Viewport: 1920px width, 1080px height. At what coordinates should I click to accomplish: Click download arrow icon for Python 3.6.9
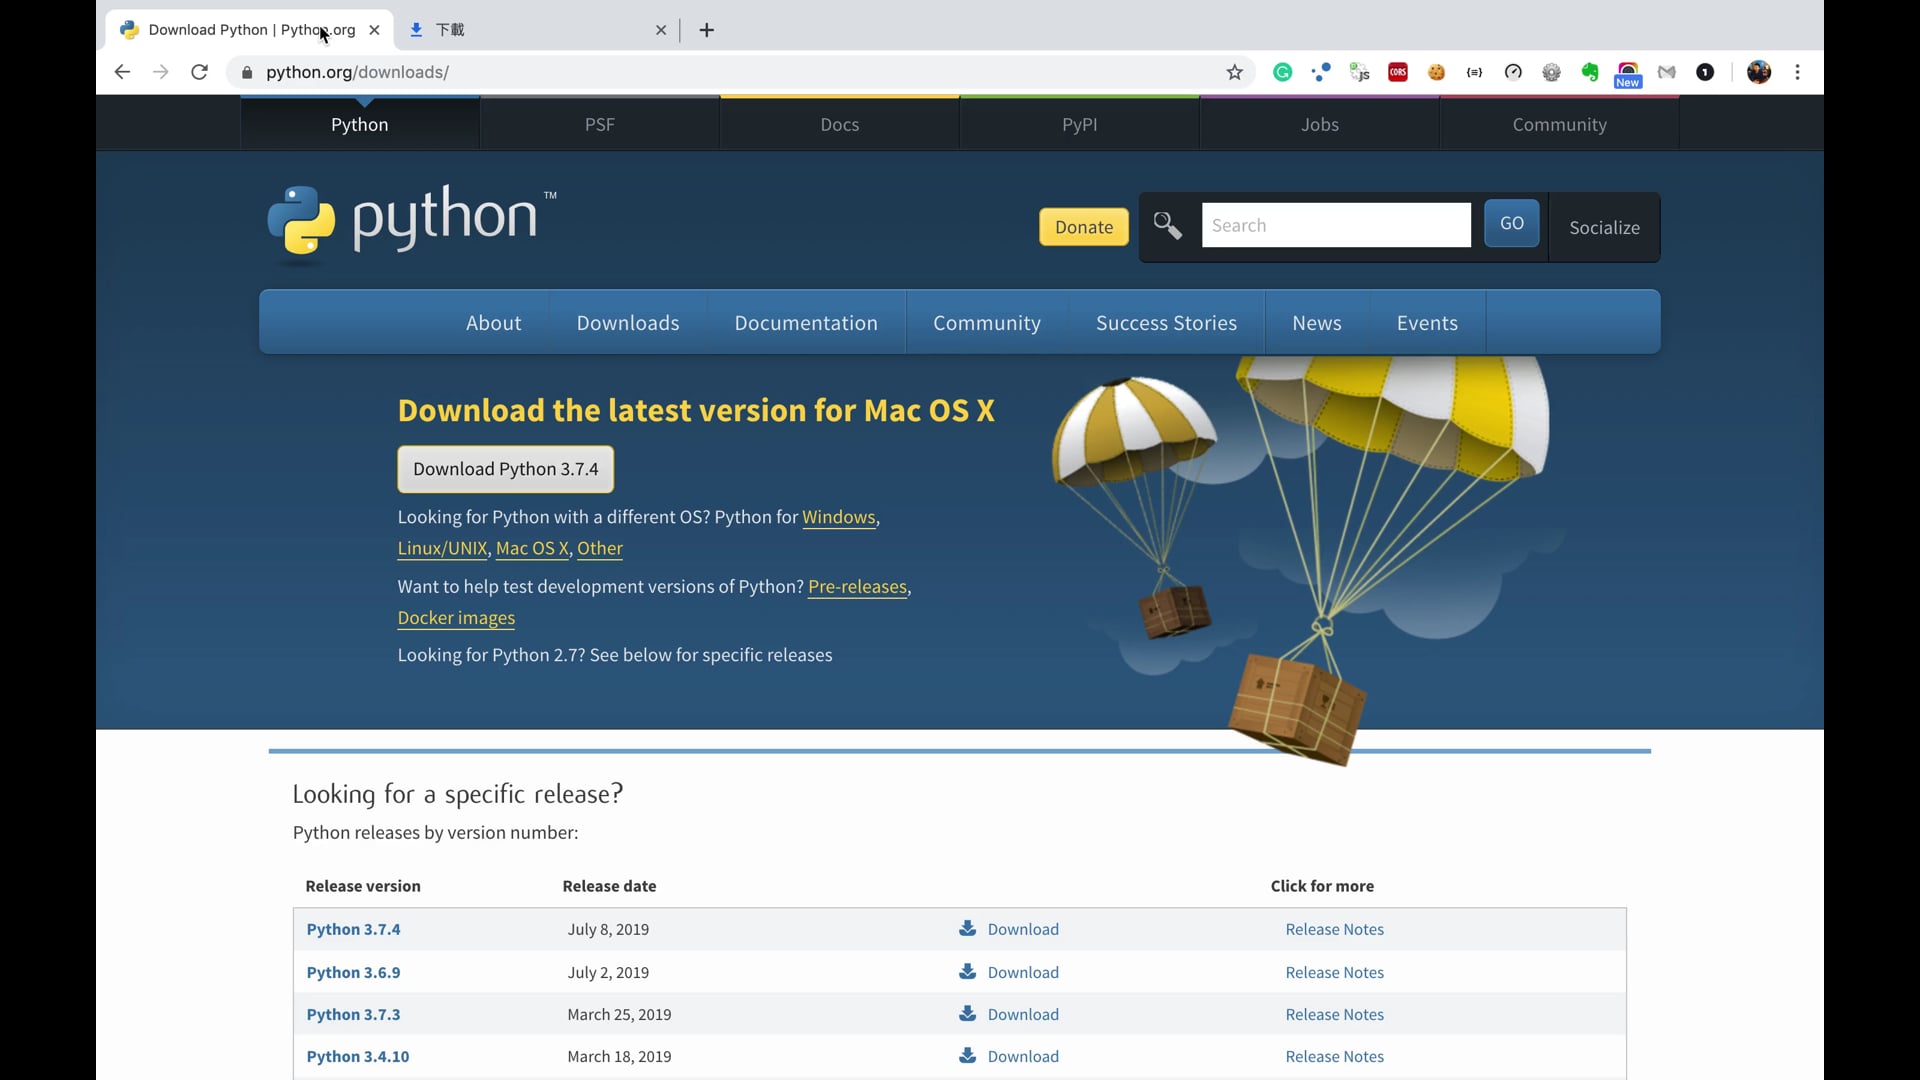[x=967, y=971]
